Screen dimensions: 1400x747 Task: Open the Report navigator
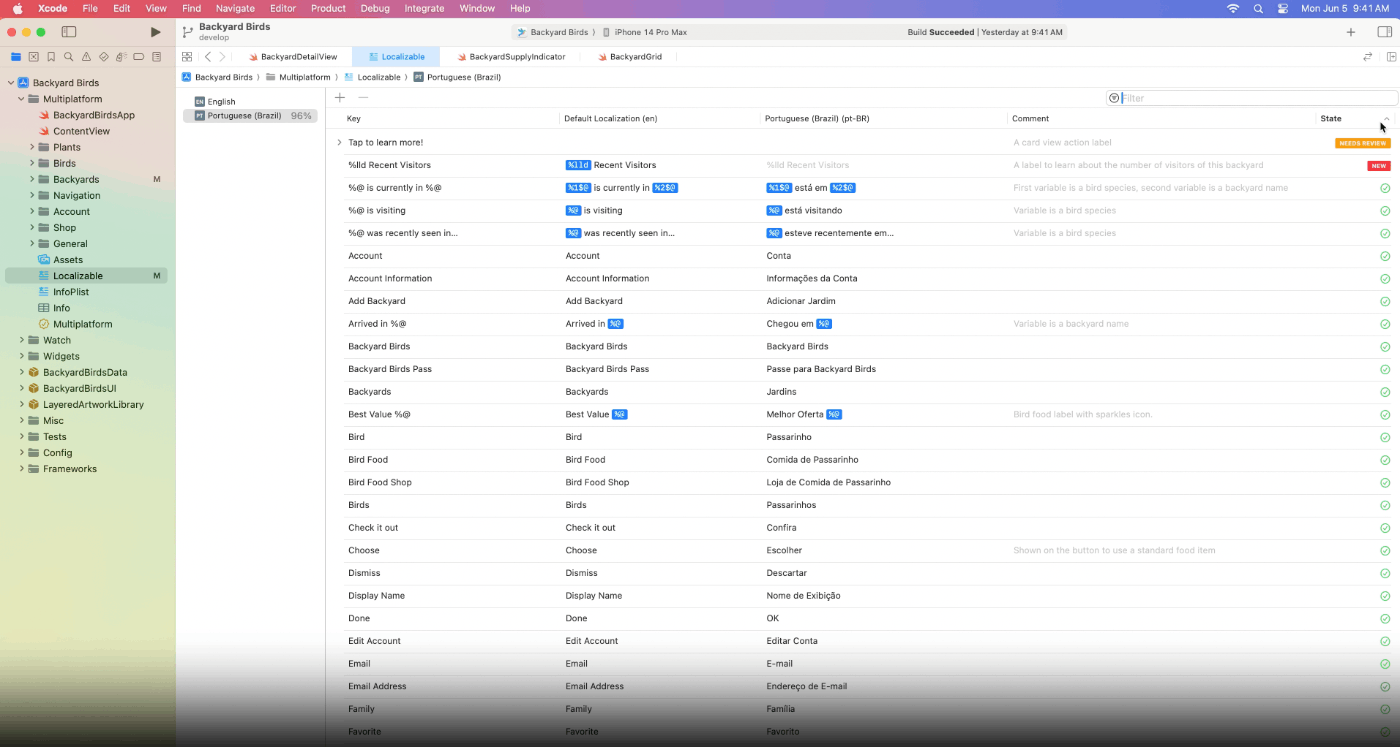156,57
